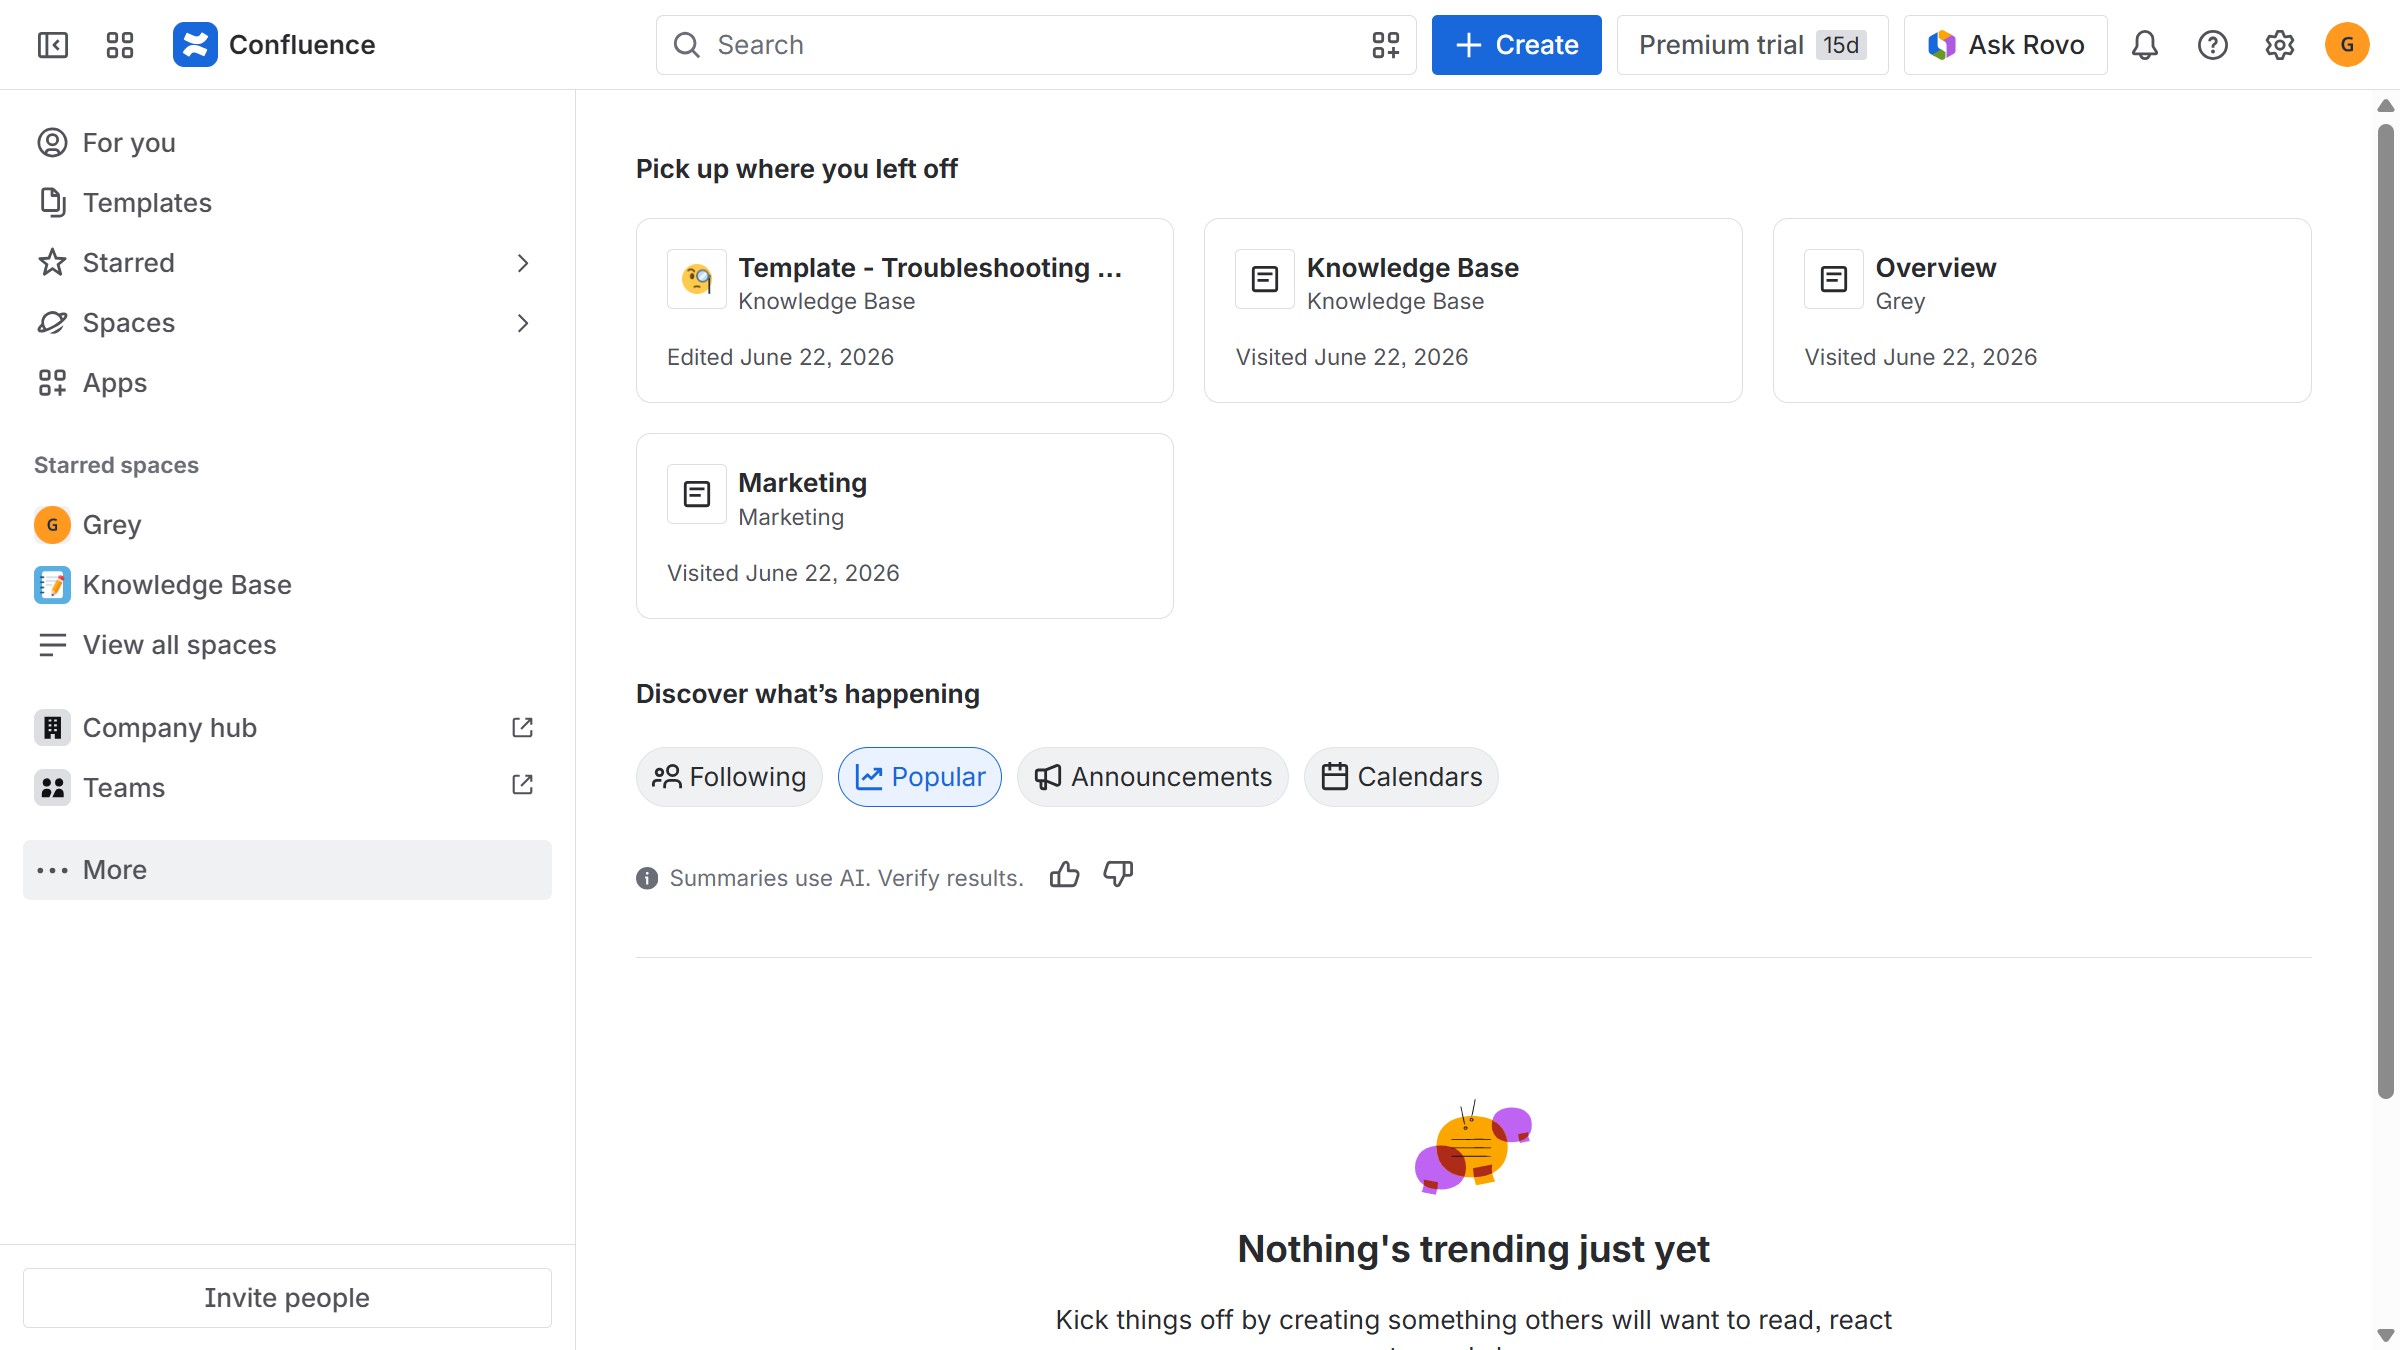The height and width of the screenshot is (1350, 2400).
Task: Open Apps in the sidebar
Action: (287, 383)
